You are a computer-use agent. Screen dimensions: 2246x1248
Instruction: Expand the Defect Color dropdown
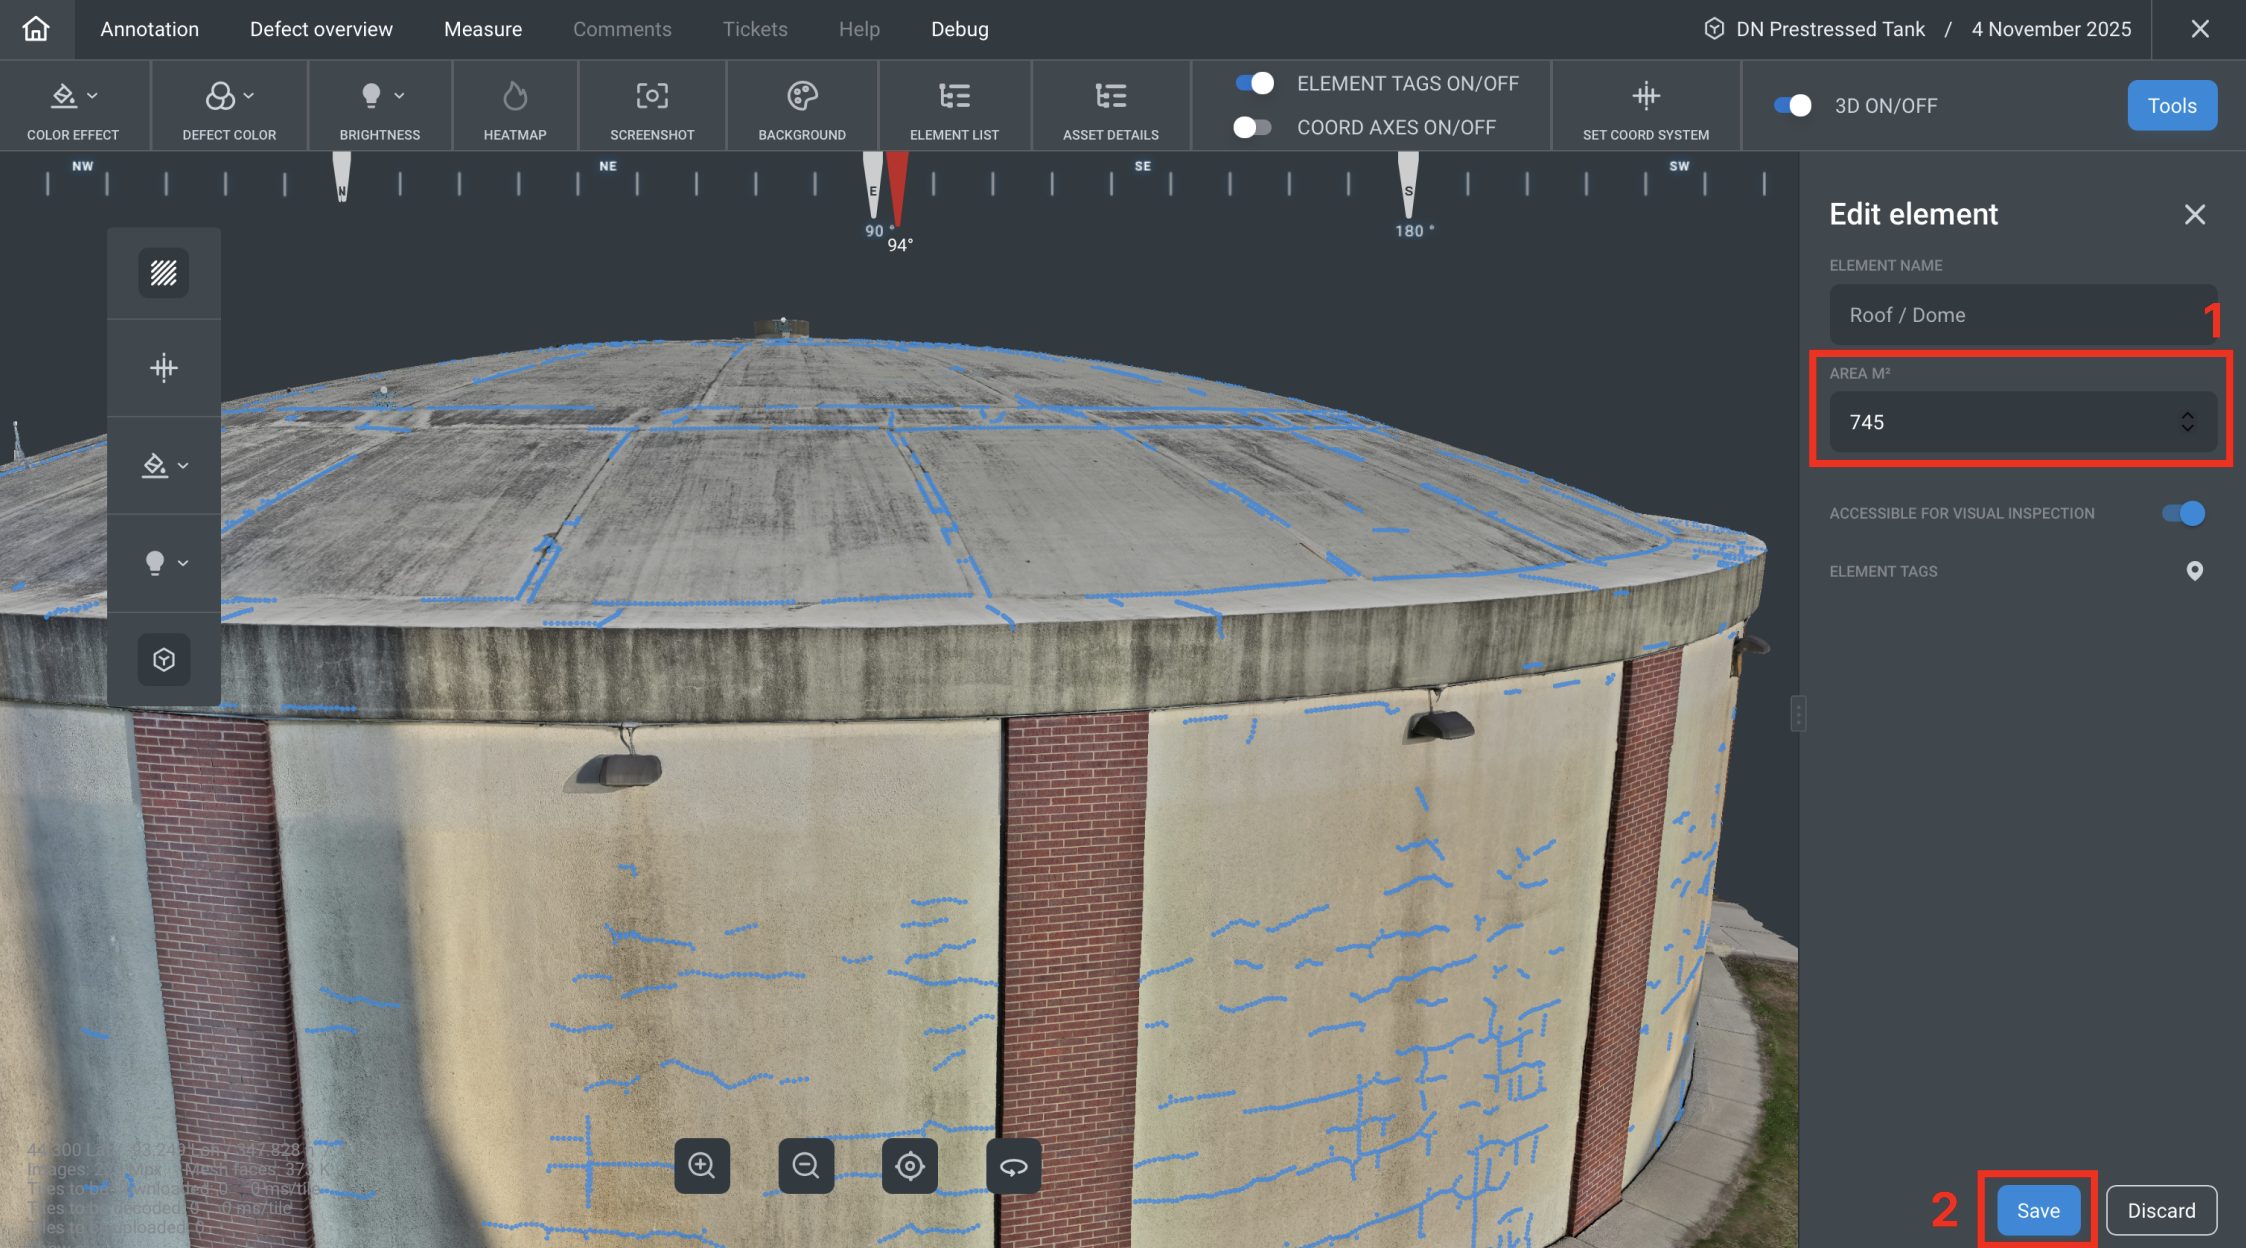click(229, 97)
